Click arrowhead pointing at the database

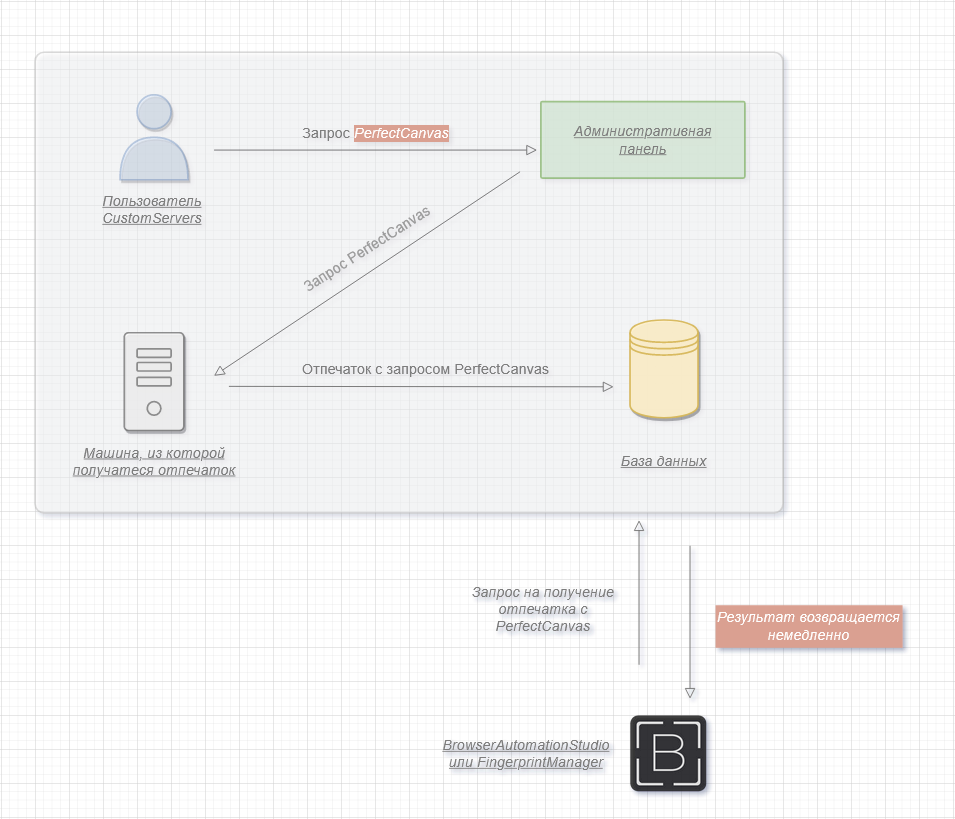[607, 386]
